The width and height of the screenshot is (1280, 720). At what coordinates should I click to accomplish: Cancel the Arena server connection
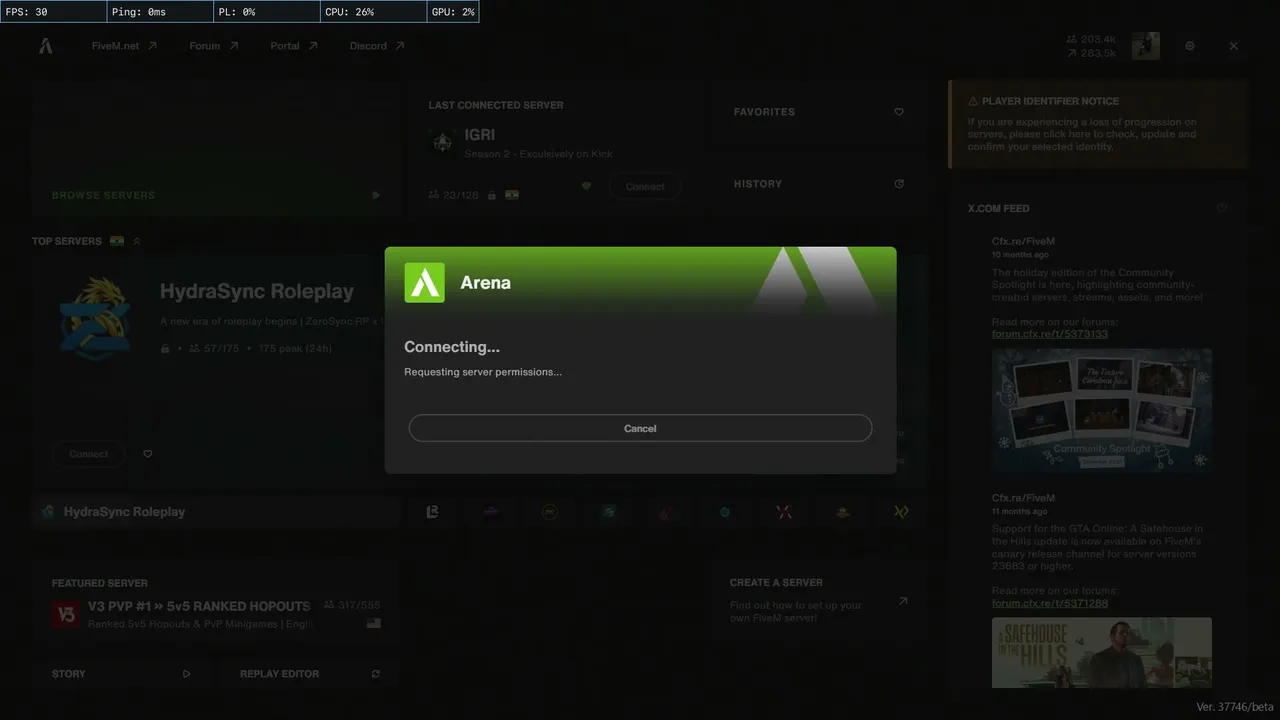[640, 428]
